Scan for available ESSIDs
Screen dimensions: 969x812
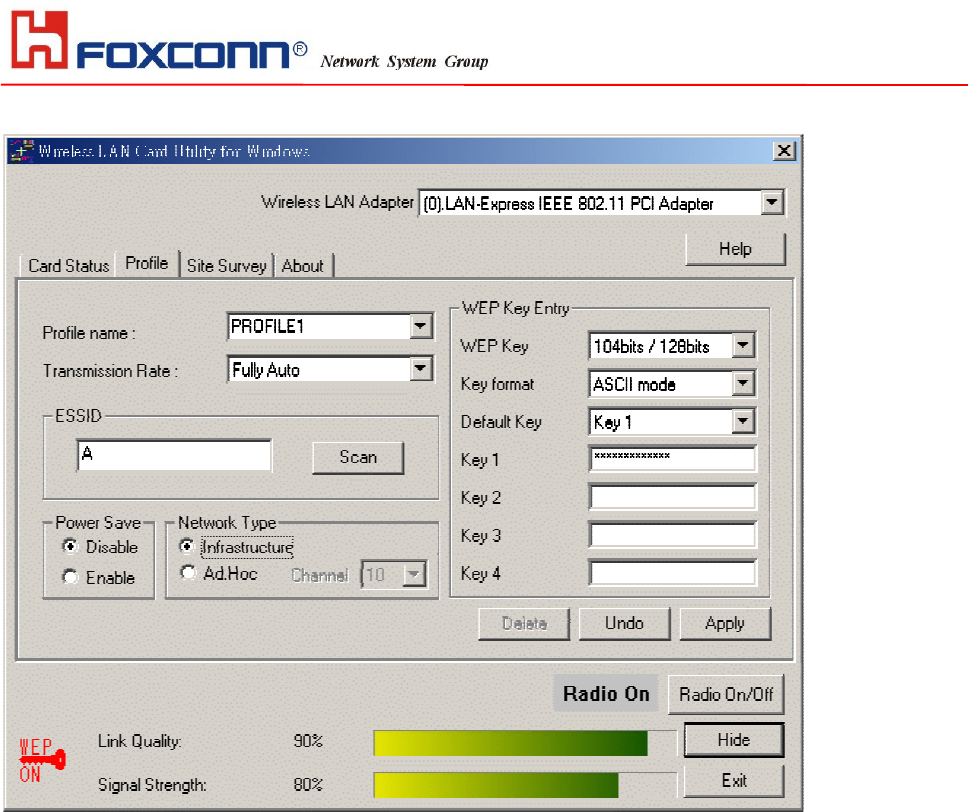(x=358, y=457)
